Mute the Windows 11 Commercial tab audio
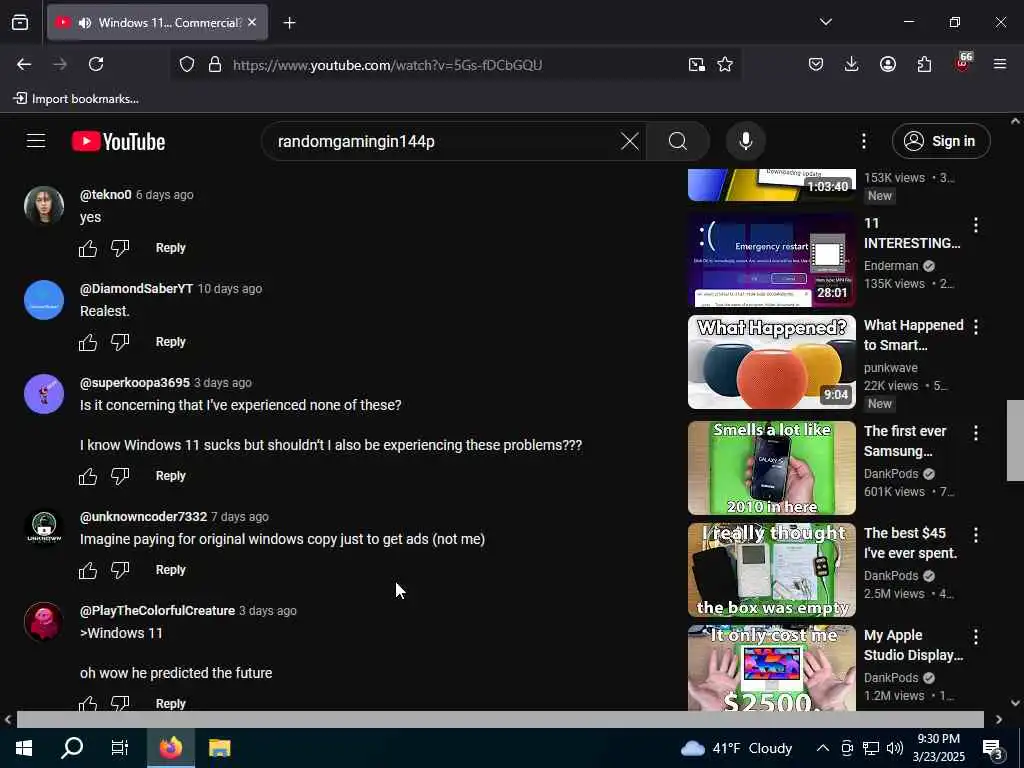Viewport: 1024px width, 768px height. 85,23
